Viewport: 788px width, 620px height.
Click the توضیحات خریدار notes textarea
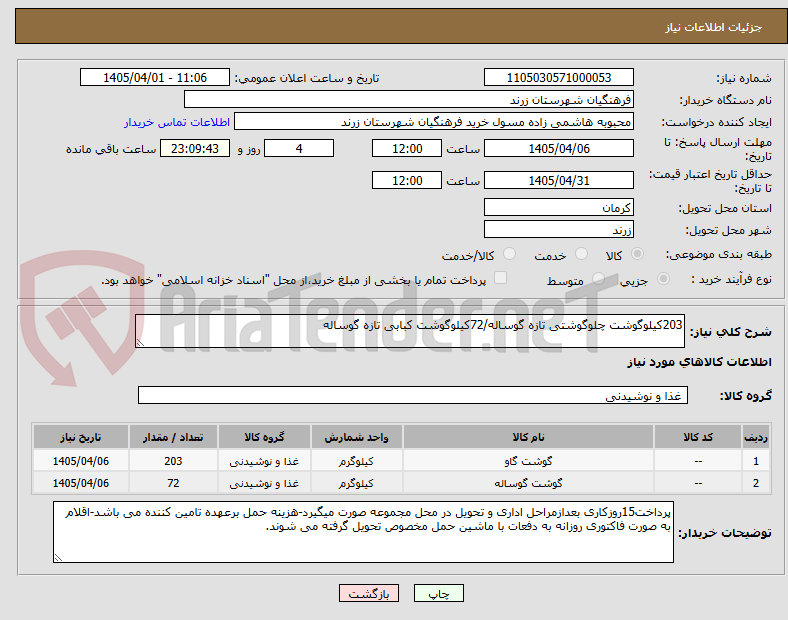pyautogui.click(x=363, y=532)
